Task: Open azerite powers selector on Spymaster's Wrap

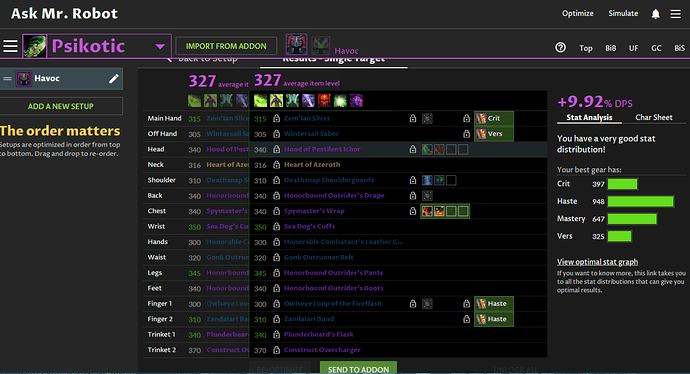Action: pyautogui.click(x=445, y=211)
